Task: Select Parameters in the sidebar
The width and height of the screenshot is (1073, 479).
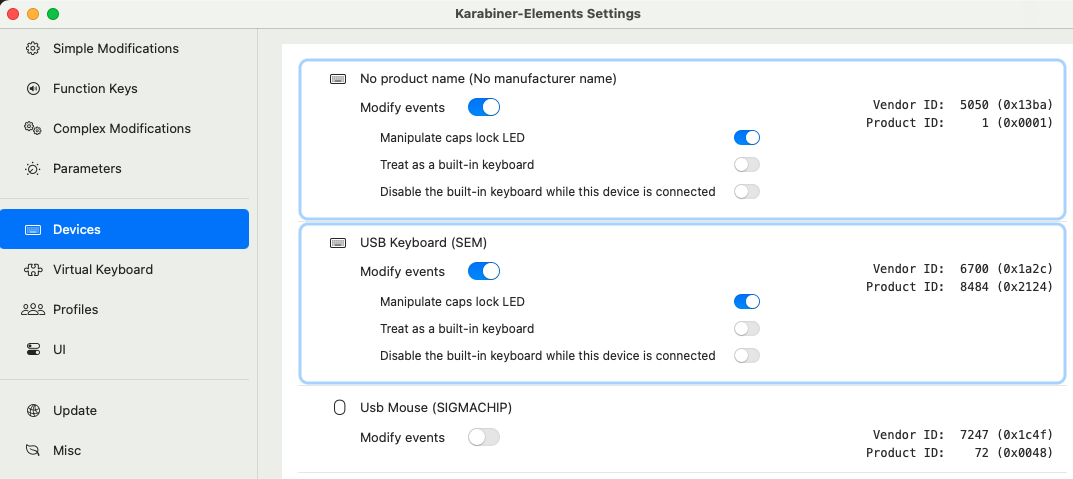Action: (x=125, y=168)
